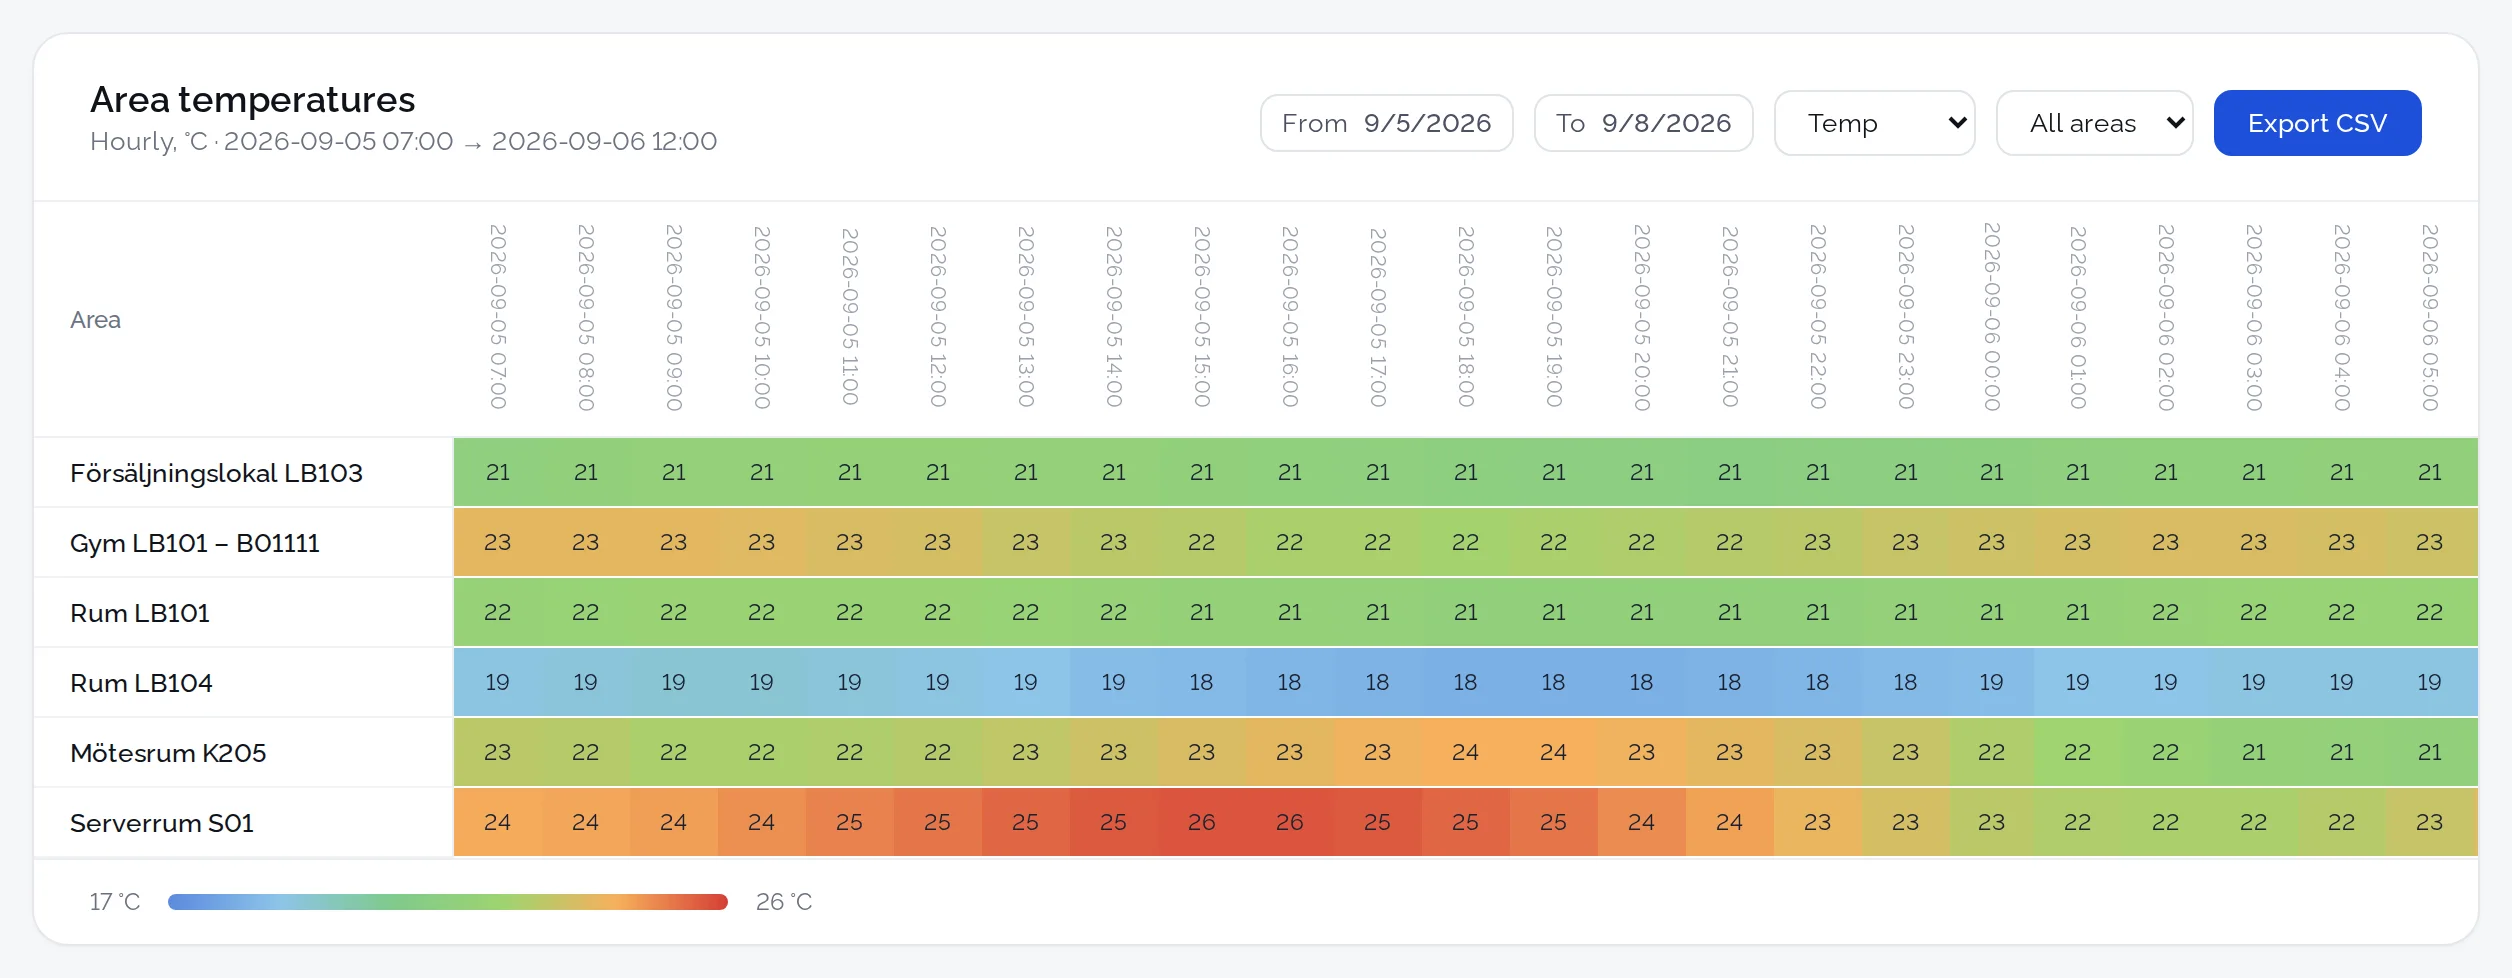Click Serverrum S01 cell at 09-05 16:00
The width and height of the screenshot is (2512, 978).
coord(1290,822)
